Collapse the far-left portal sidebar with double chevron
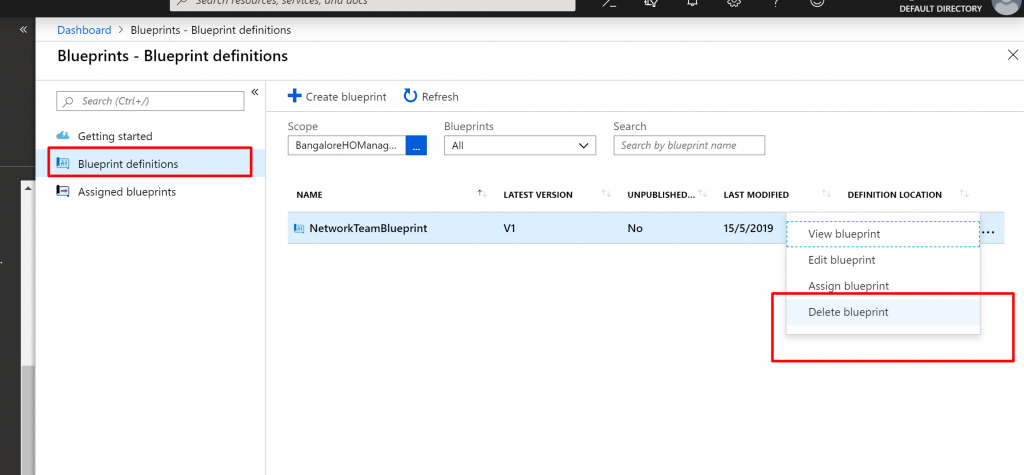Viewport: 1024px width, 475px height. click(24, 30)
